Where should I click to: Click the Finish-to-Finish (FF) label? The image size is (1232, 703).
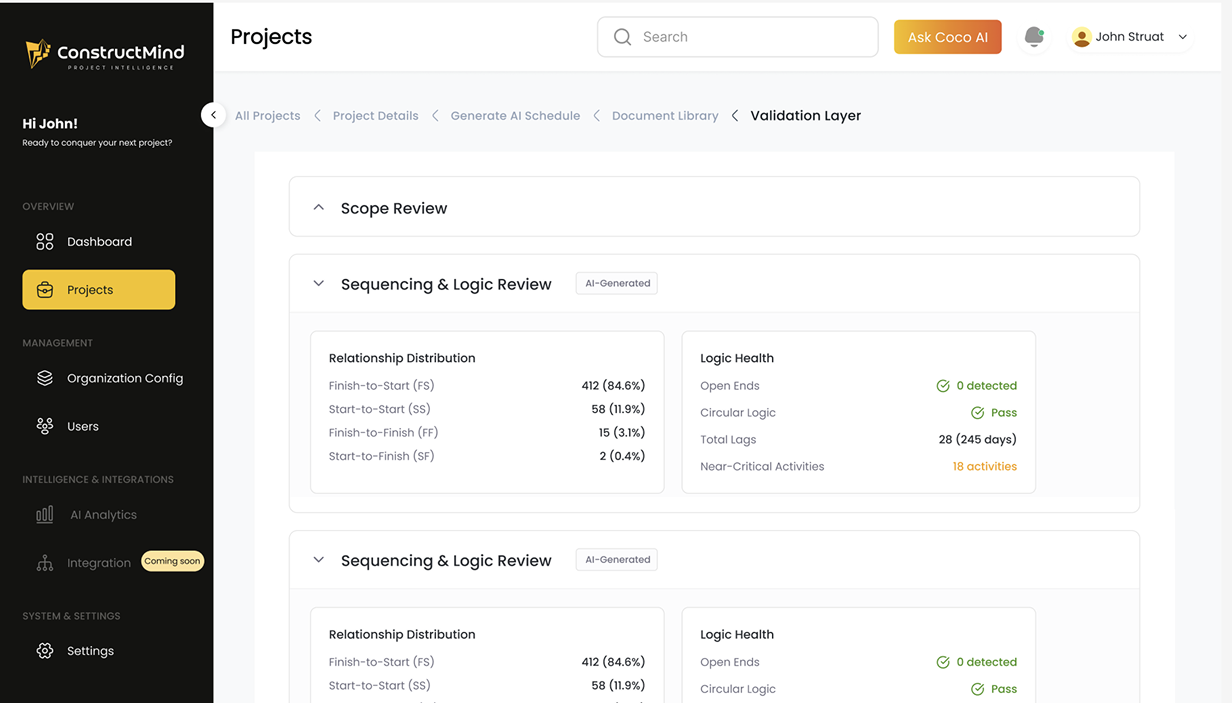point(383,433)
